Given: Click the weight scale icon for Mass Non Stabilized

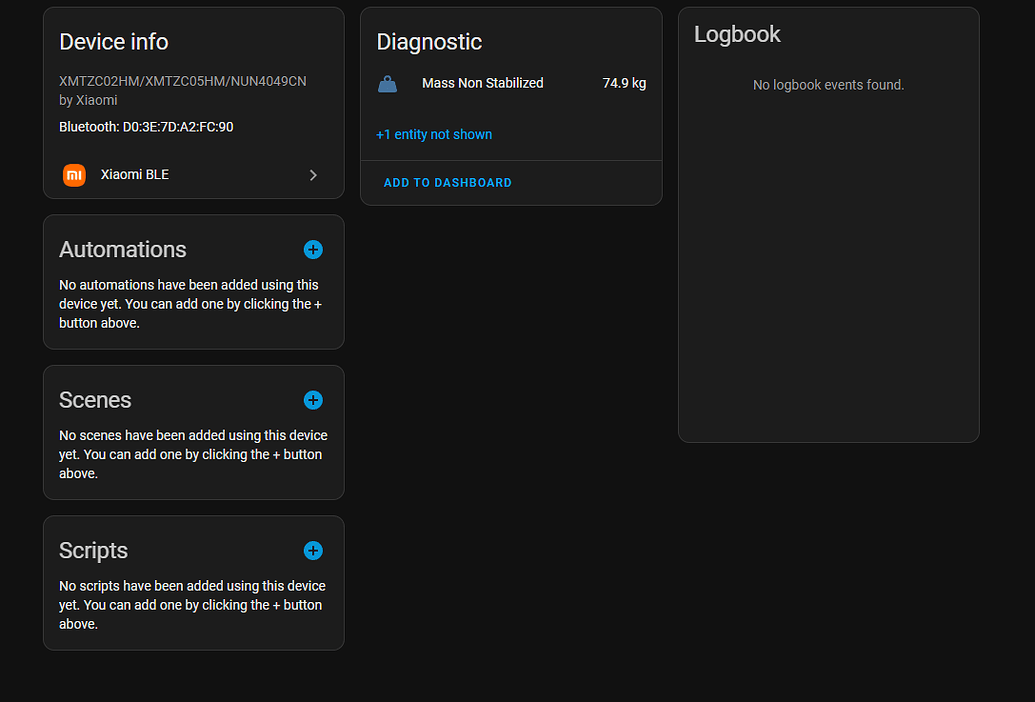Looking at the screenshot, I should [x=387, y=83].
